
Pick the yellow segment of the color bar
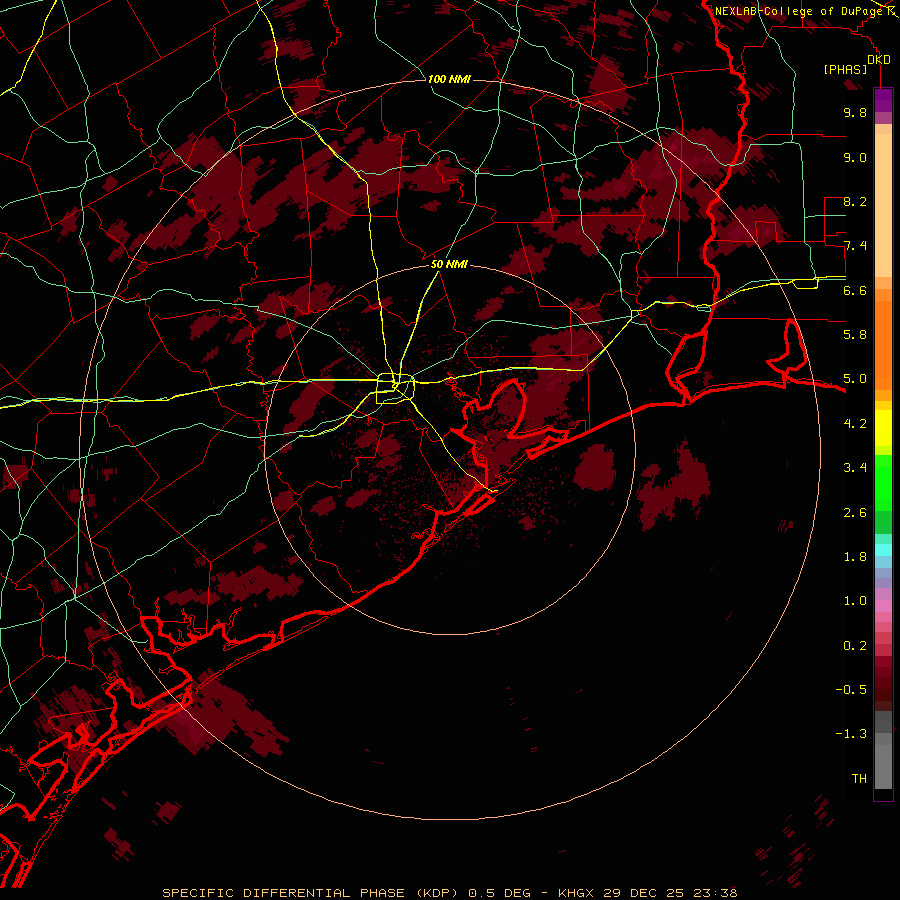(x=883, y=428)
